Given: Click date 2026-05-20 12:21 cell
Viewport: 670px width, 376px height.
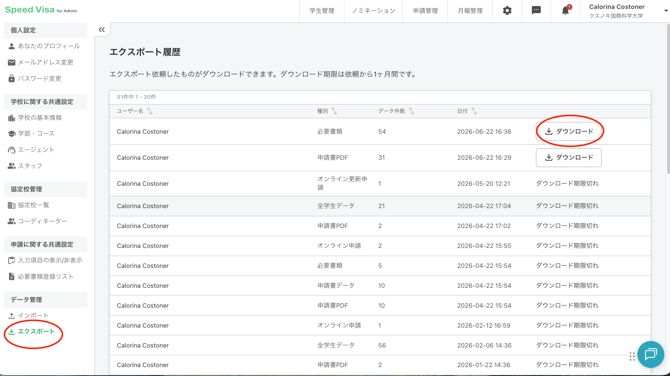Looking at the screenshot, I should pos(484,184).
